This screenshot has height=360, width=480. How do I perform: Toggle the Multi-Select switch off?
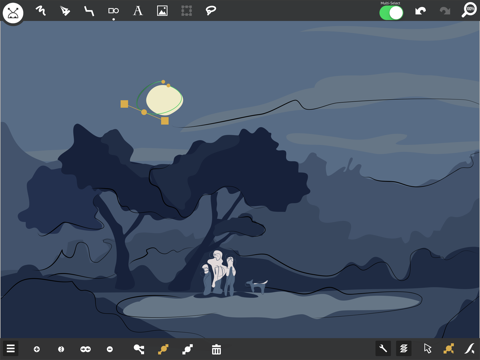click(391, 13)
